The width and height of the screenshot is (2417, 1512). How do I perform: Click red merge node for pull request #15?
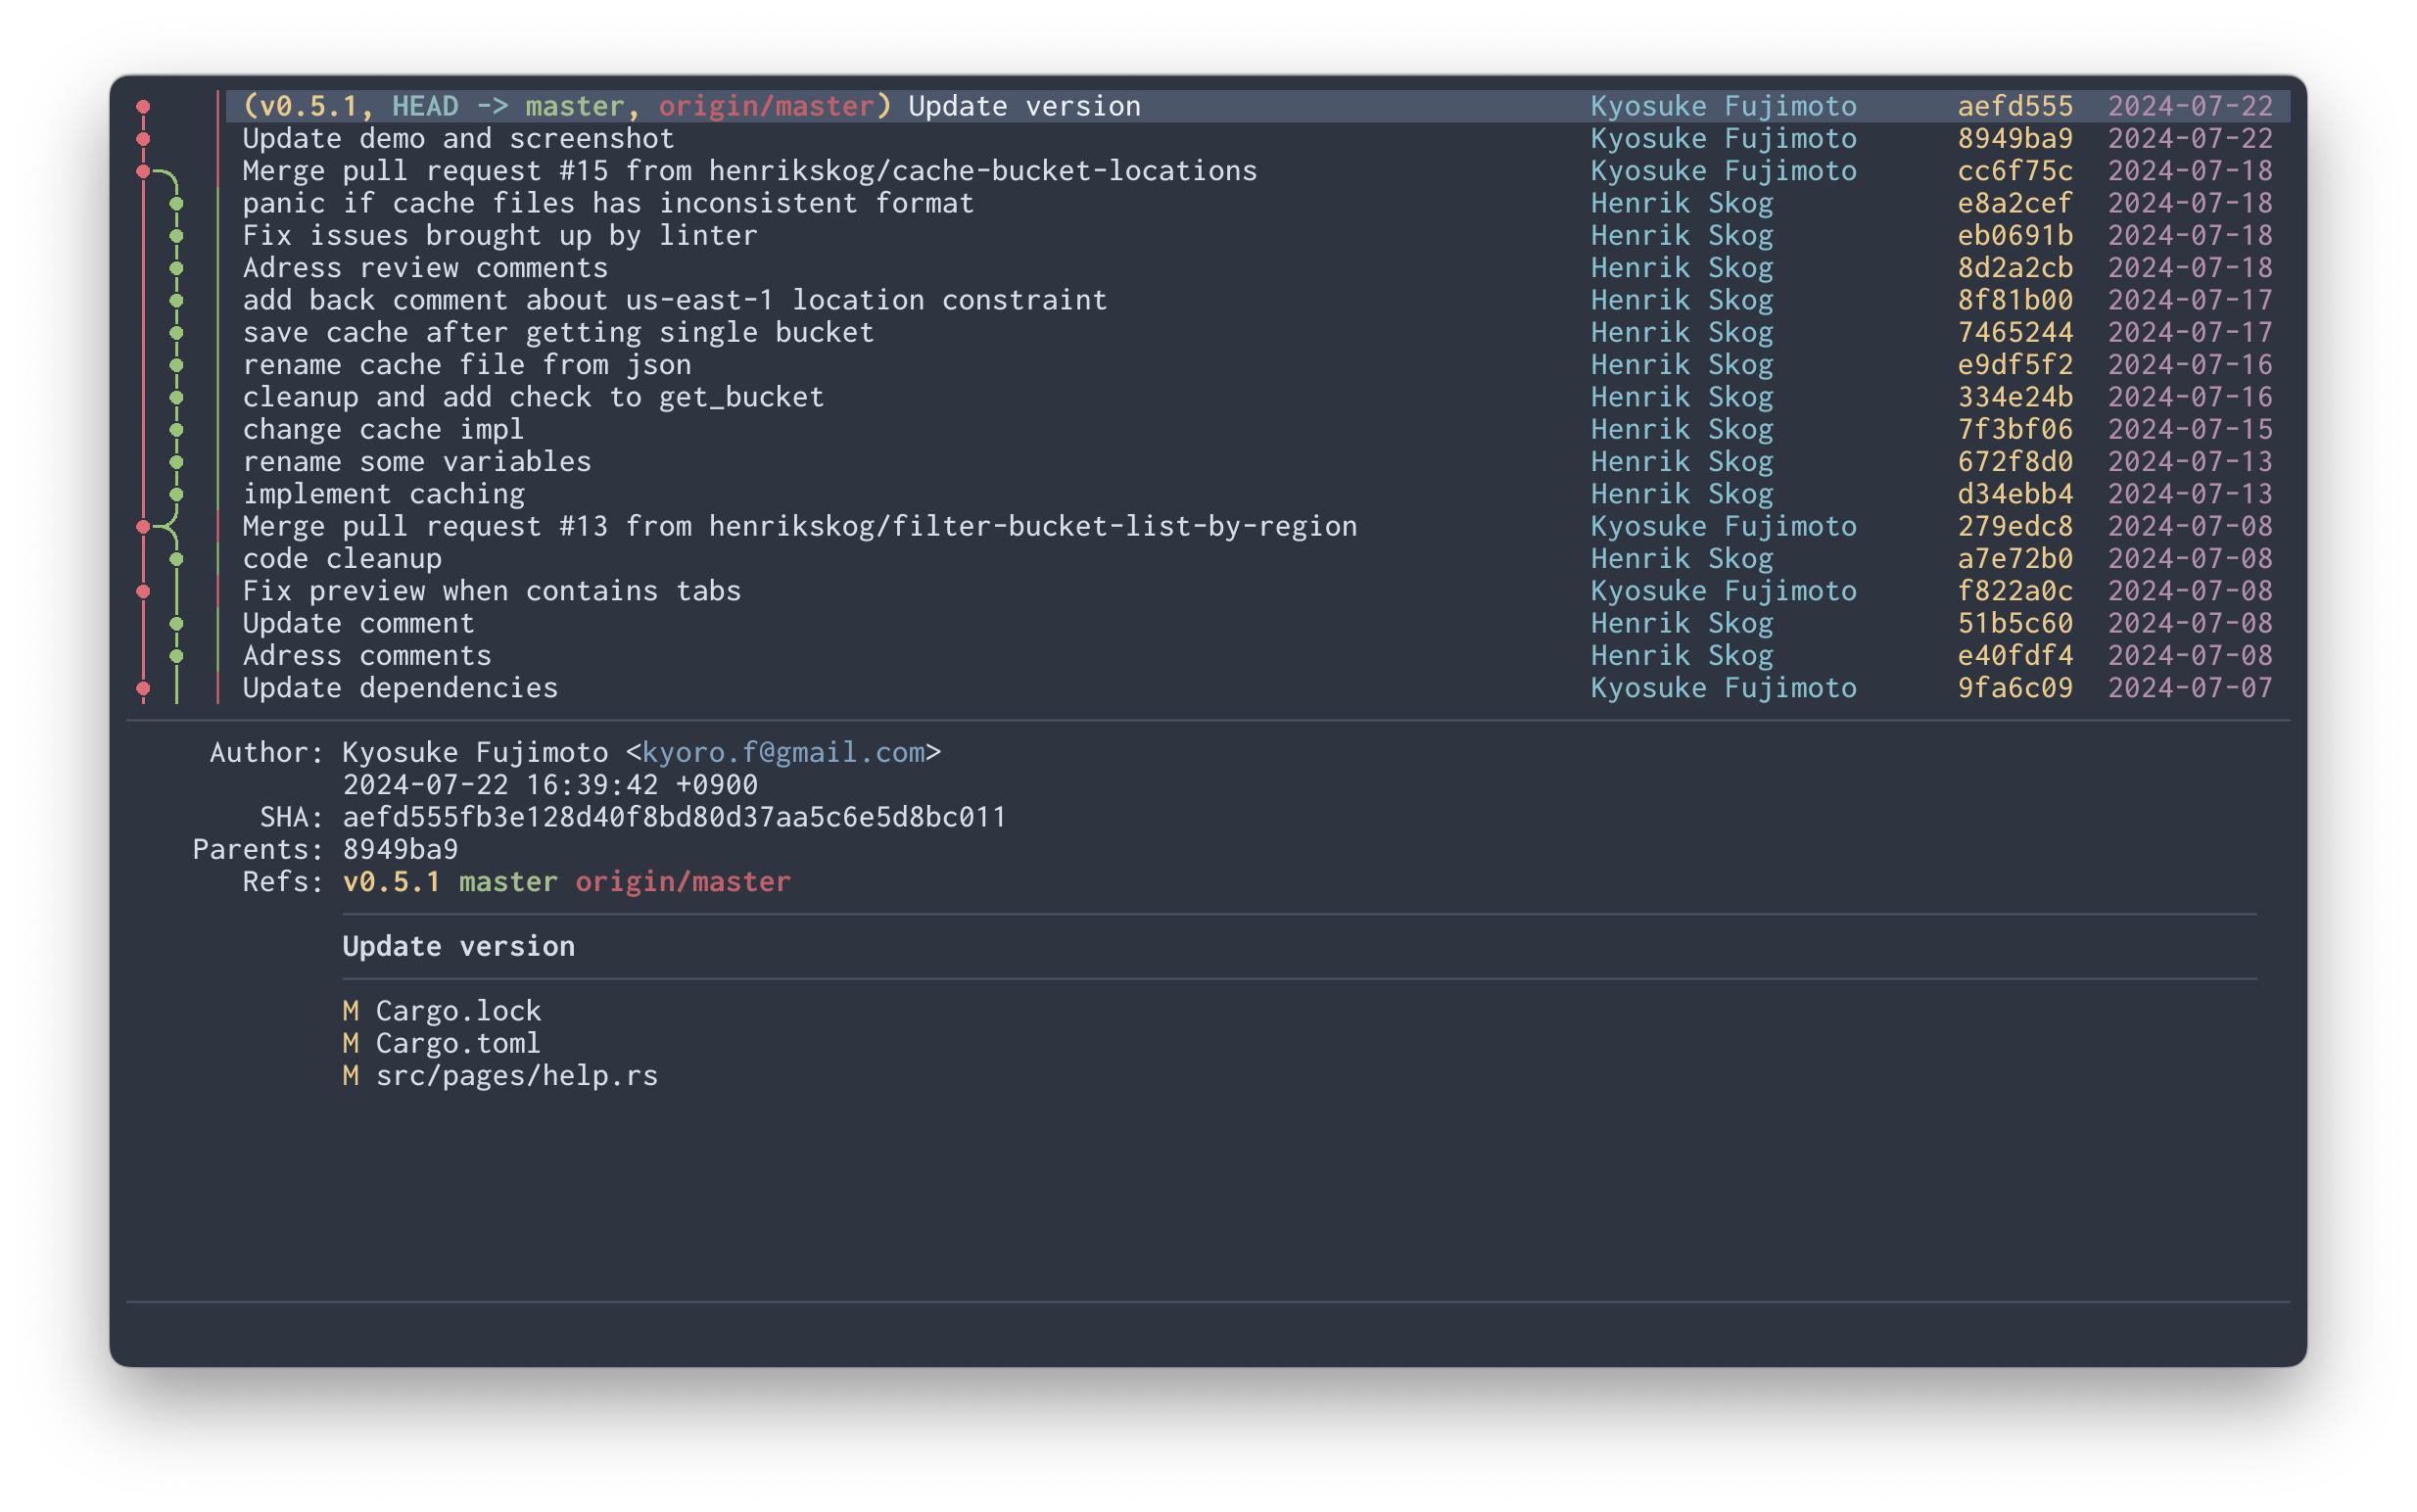coord(143,172)
